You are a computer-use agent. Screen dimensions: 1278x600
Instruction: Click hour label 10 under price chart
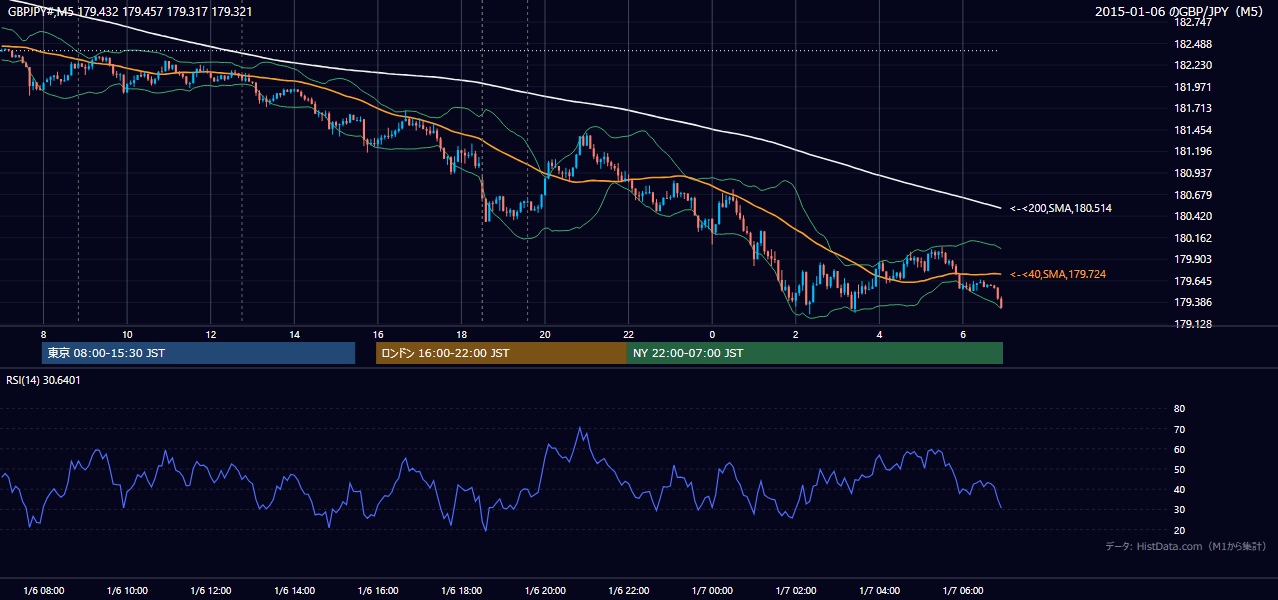pyautogui.click(x=127, y=334)
